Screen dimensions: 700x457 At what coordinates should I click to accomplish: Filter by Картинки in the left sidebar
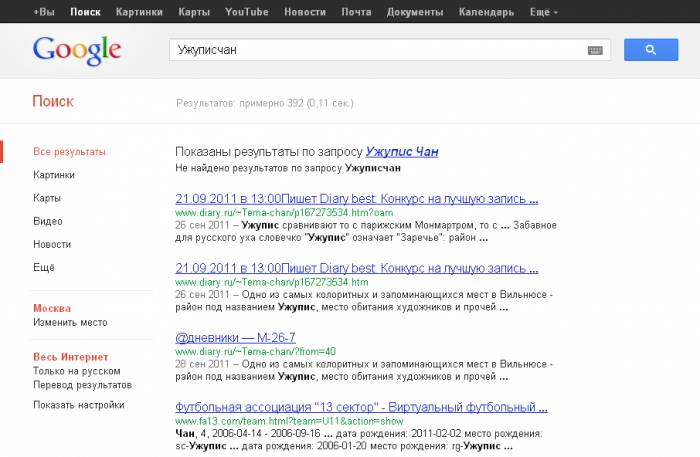(54, 175)
